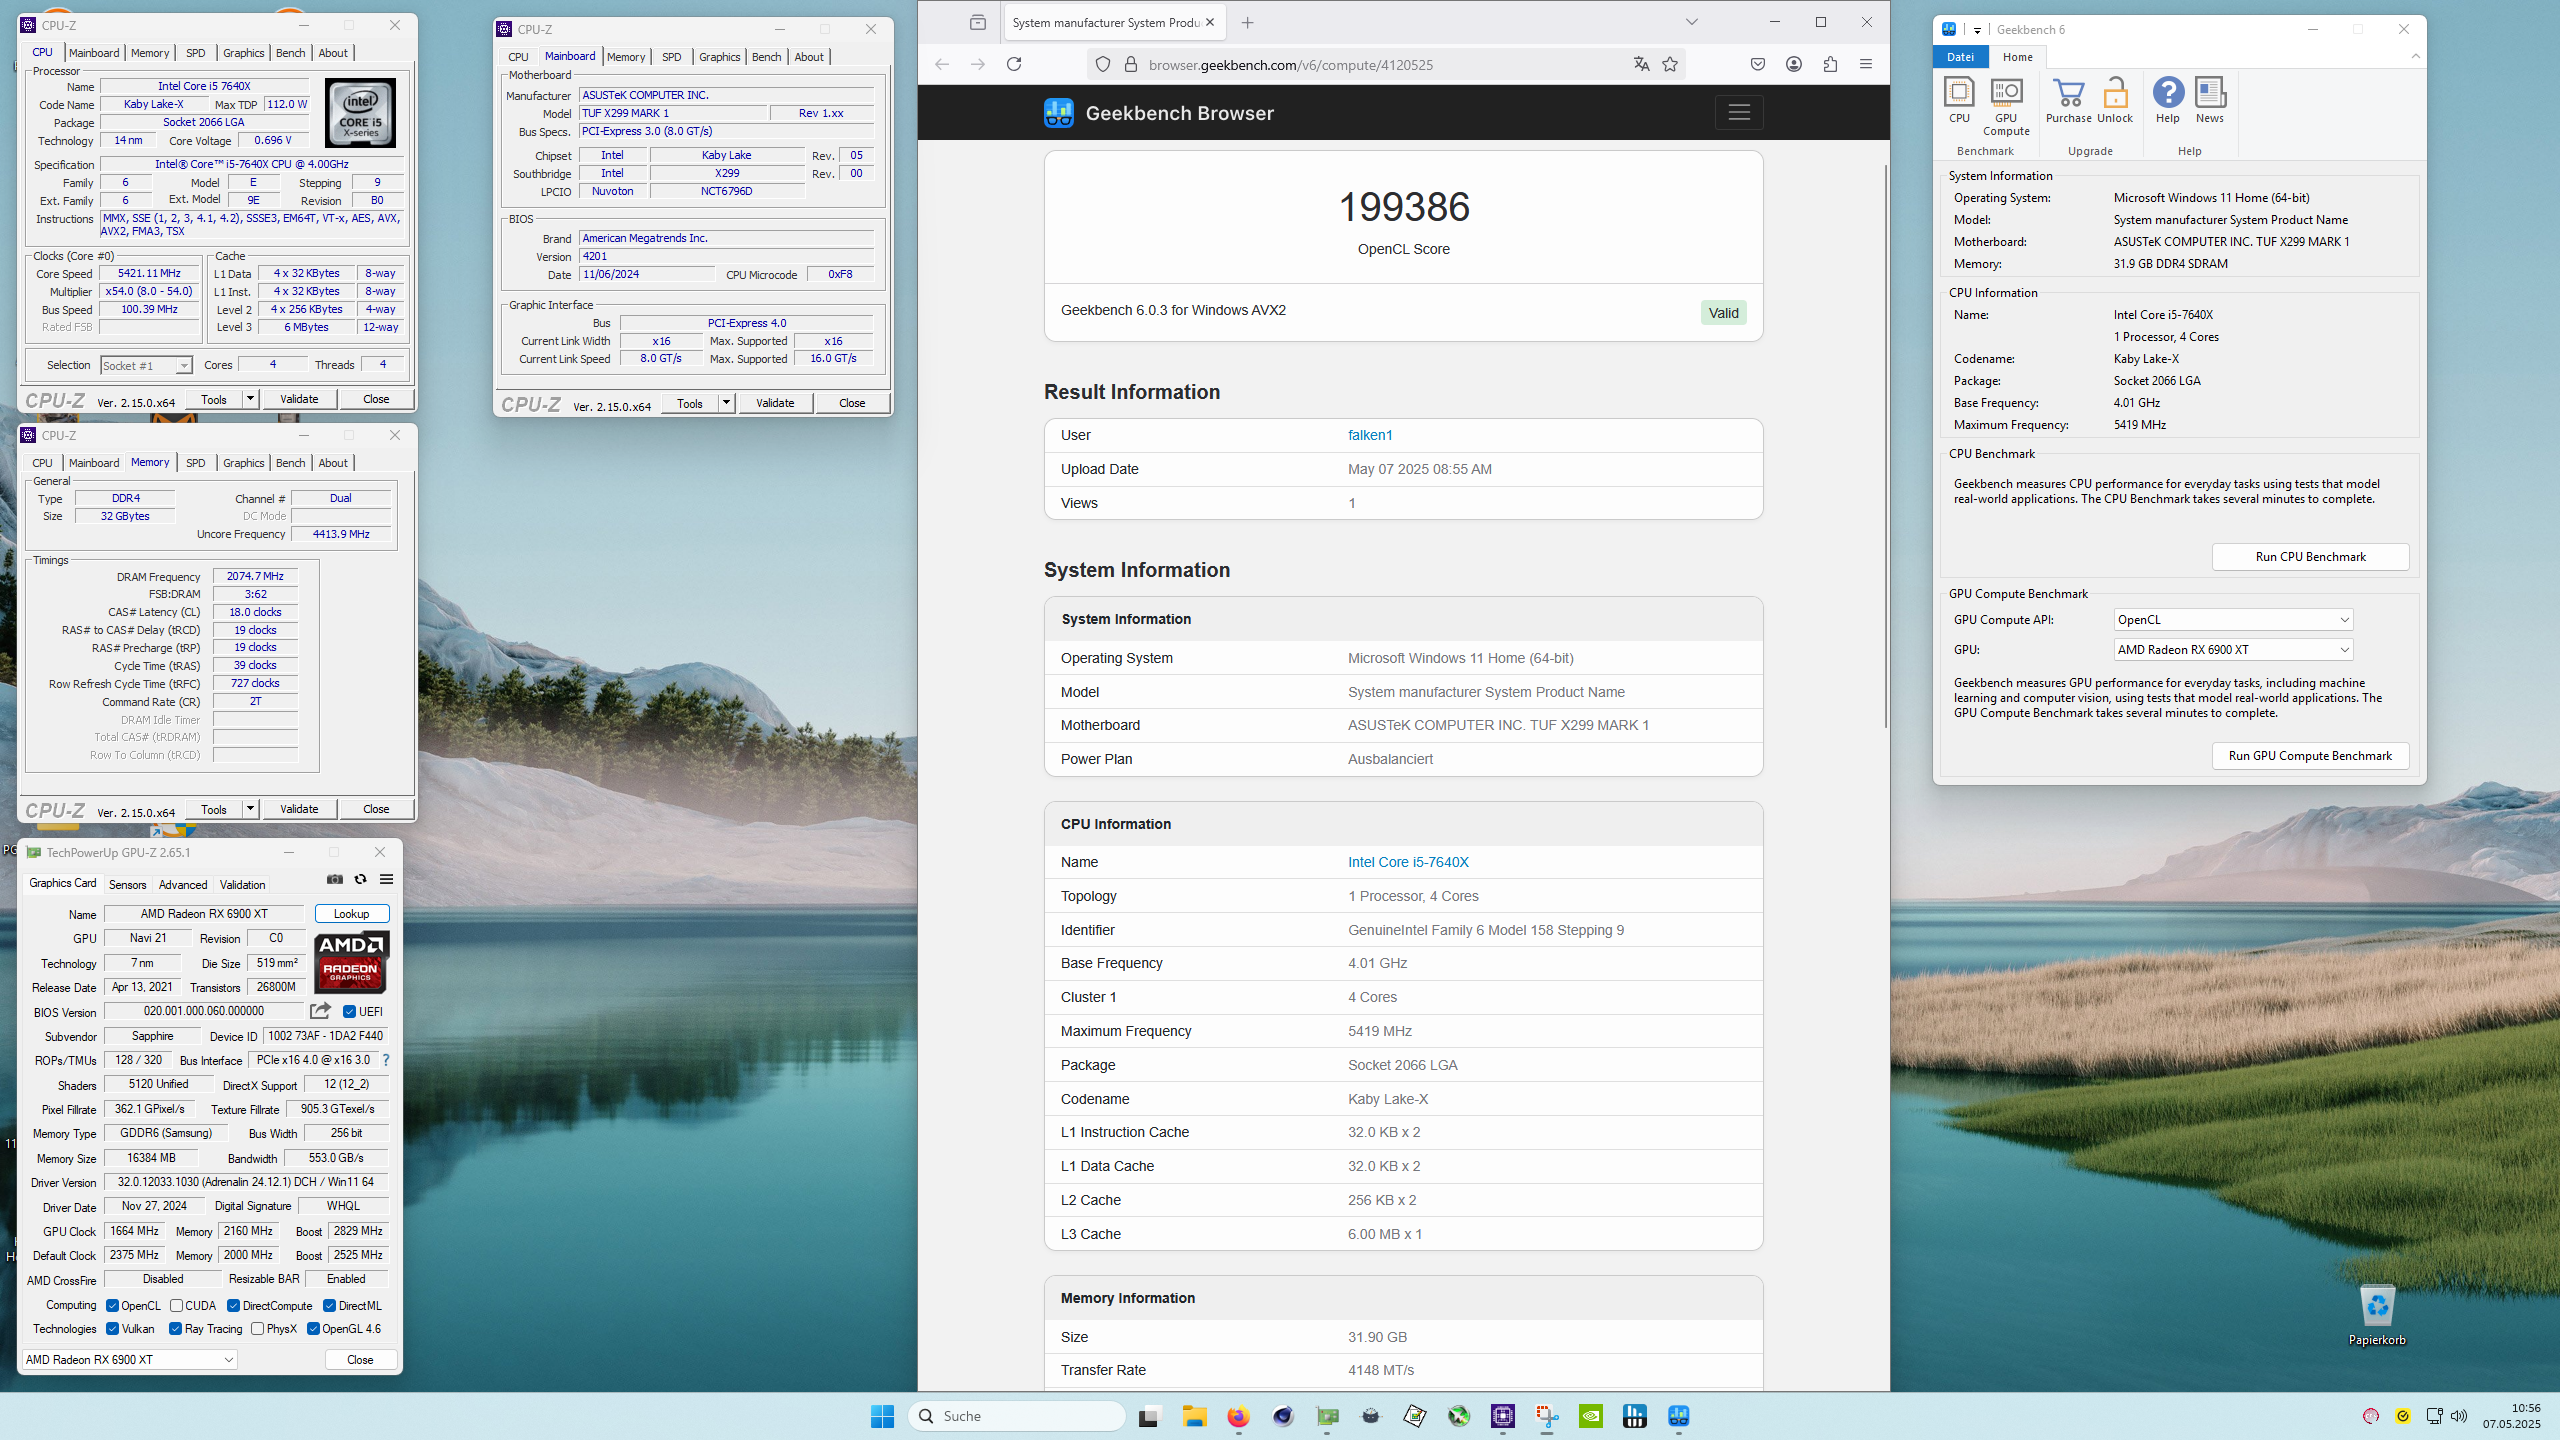Open the GPU selection dropdown in Geekbench 6
Image resolution: width=2560 pixels, height=1440 pixels.
[2233, 649]
